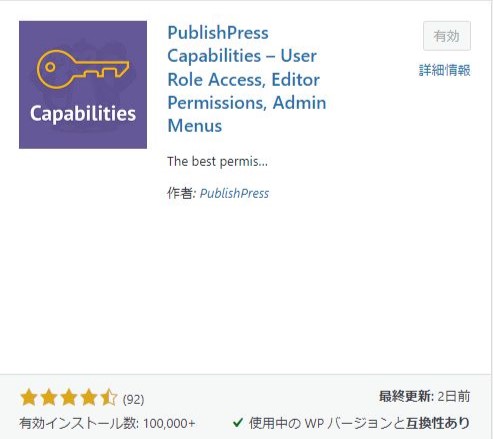Click the half-filled fifth rating star

109,398
